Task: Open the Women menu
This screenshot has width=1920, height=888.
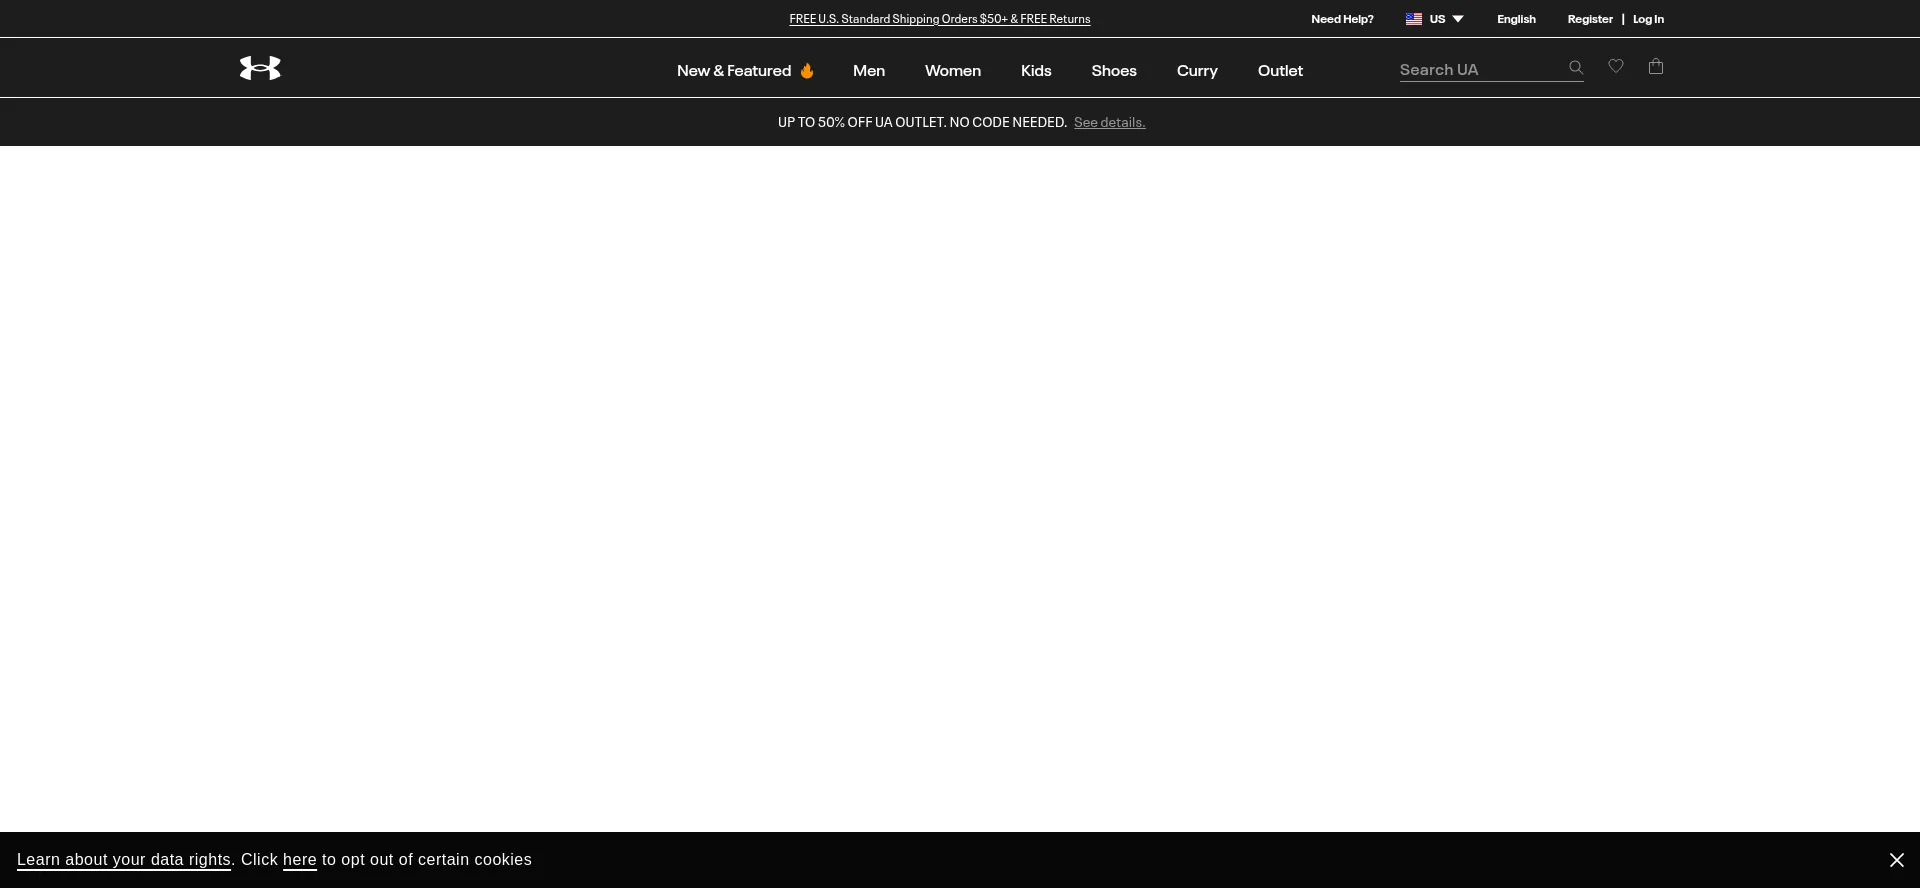Action: point(953,71)
